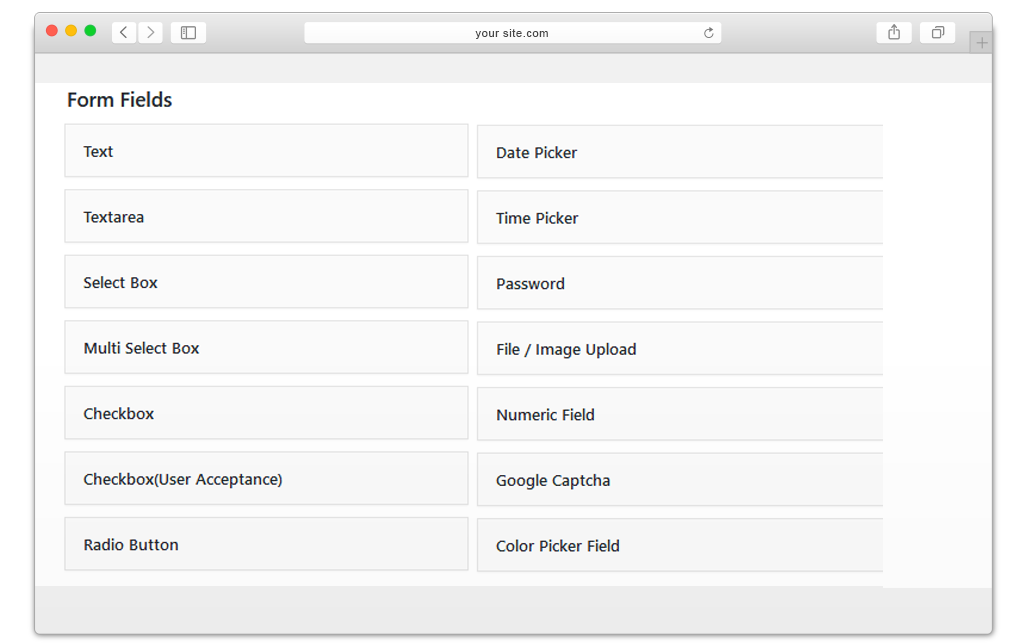Screen dimensions: 1024x643
Task: Show all tabs overview icon
Action: tap(937, 32)
